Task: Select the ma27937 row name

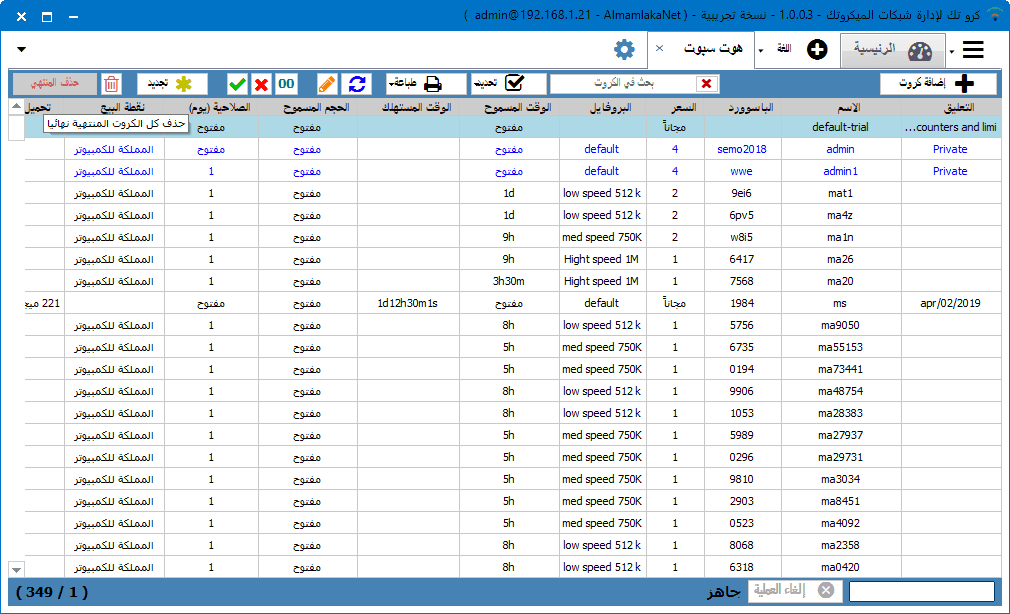Action: point(840,435)
